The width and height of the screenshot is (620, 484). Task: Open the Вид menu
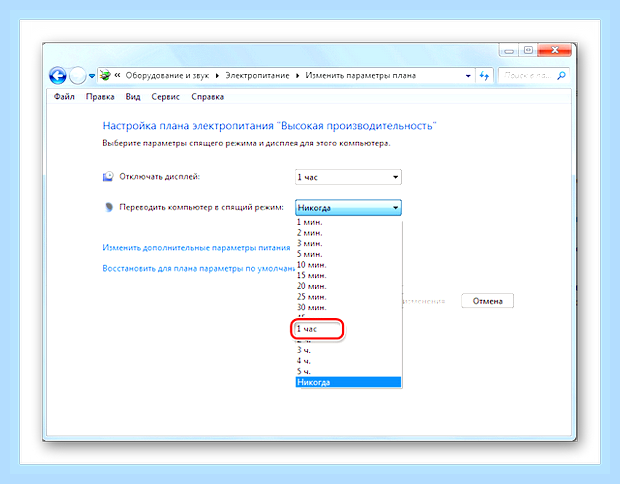point(133,97)
